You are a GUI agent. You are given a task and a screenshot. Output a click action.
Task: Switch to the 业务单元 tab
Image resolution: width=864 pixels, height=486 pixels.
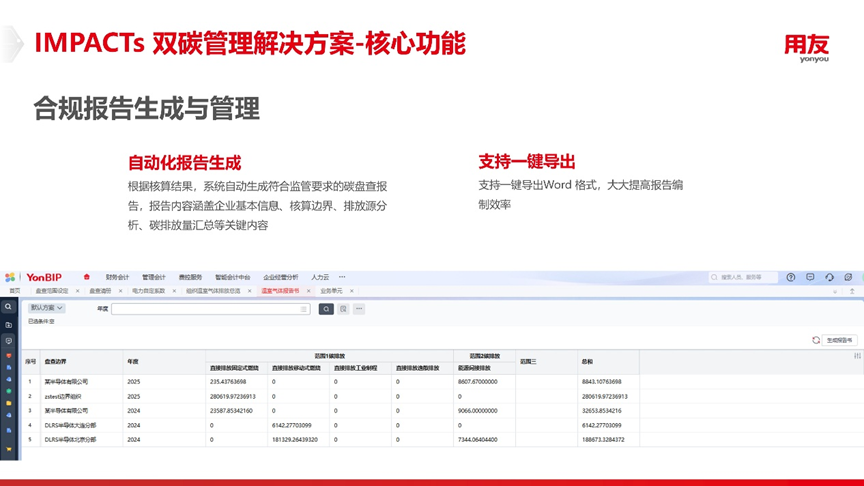tap(331, 291)
